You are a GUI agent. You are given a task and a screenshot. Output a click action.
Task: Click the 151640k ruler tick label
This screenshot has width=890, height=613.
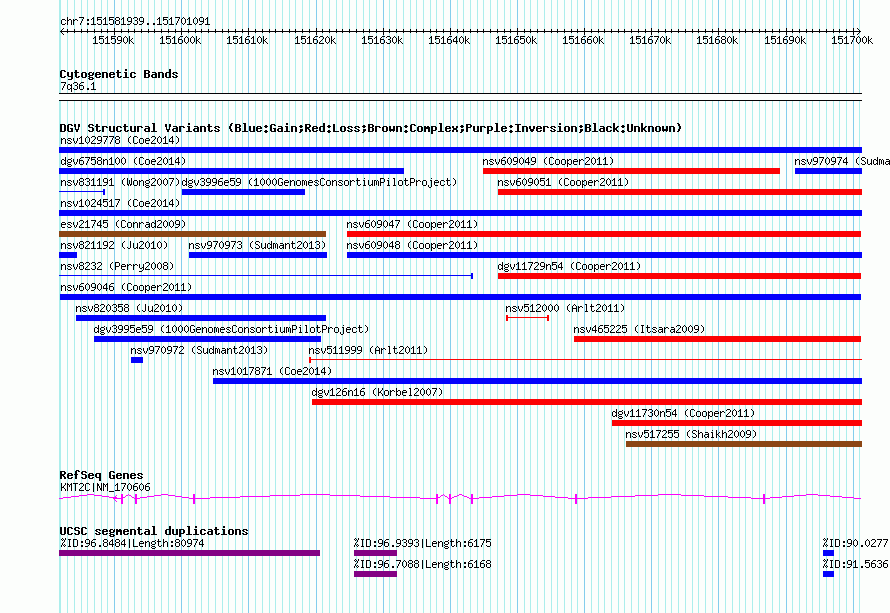pos(449,40)
